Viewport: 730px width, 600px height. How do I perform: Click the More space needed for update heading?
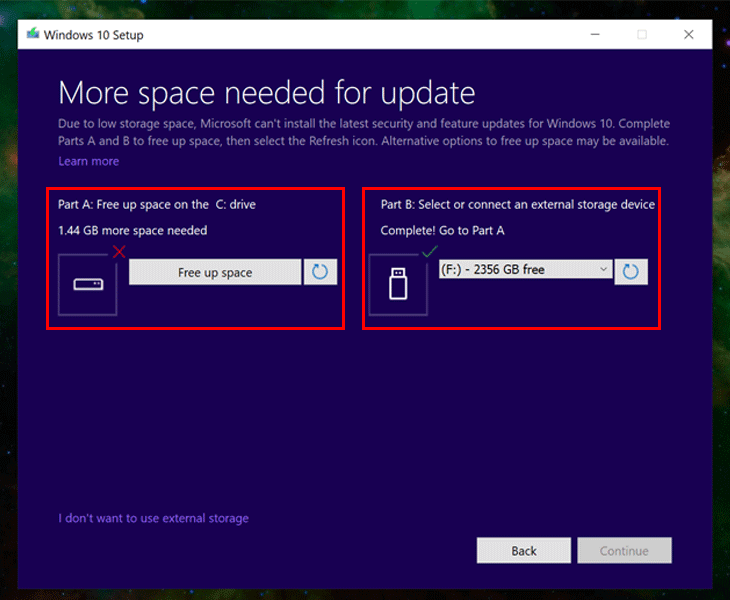[x=267, y=93]
